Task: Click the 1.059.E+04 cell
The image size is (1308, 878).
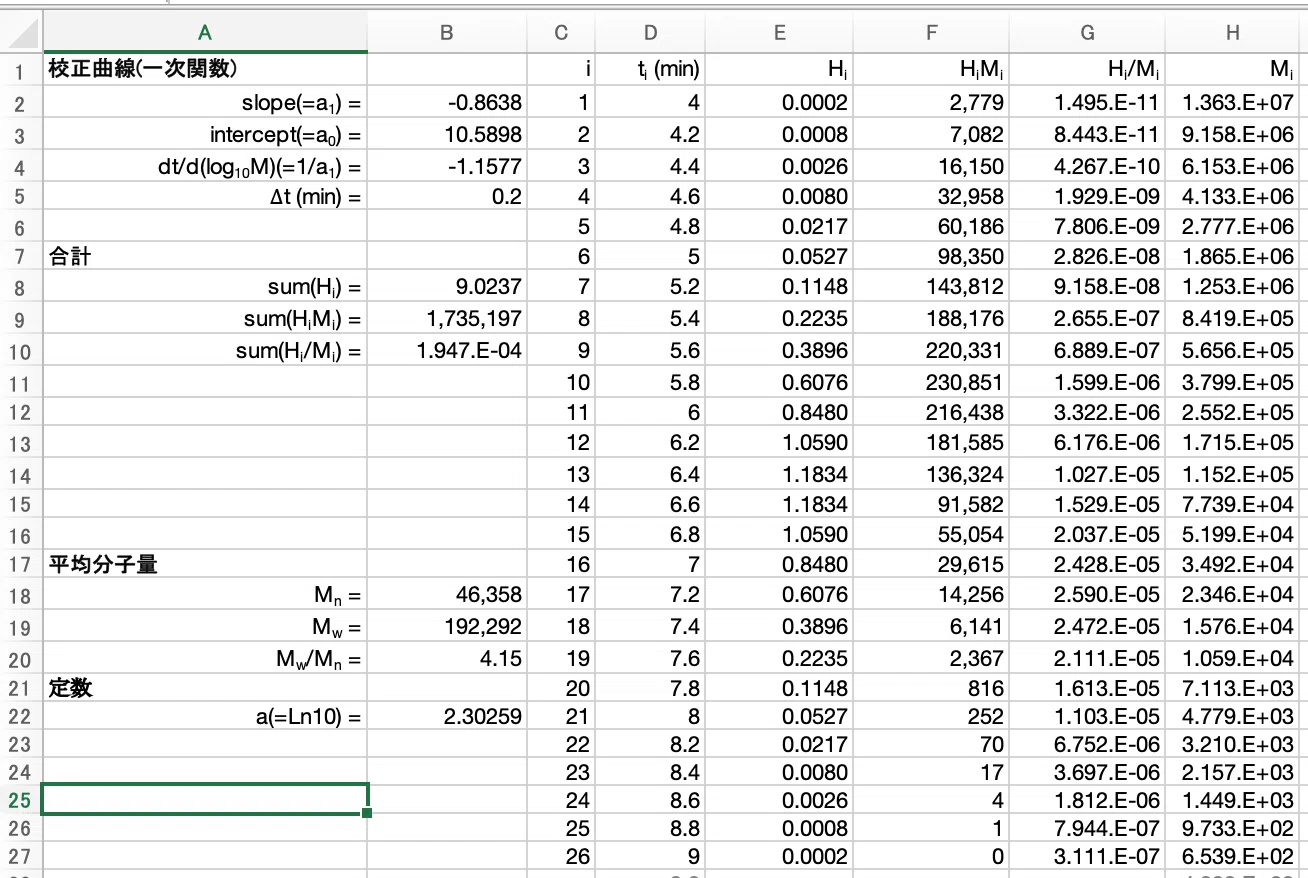Action: tap(1233, 660)
